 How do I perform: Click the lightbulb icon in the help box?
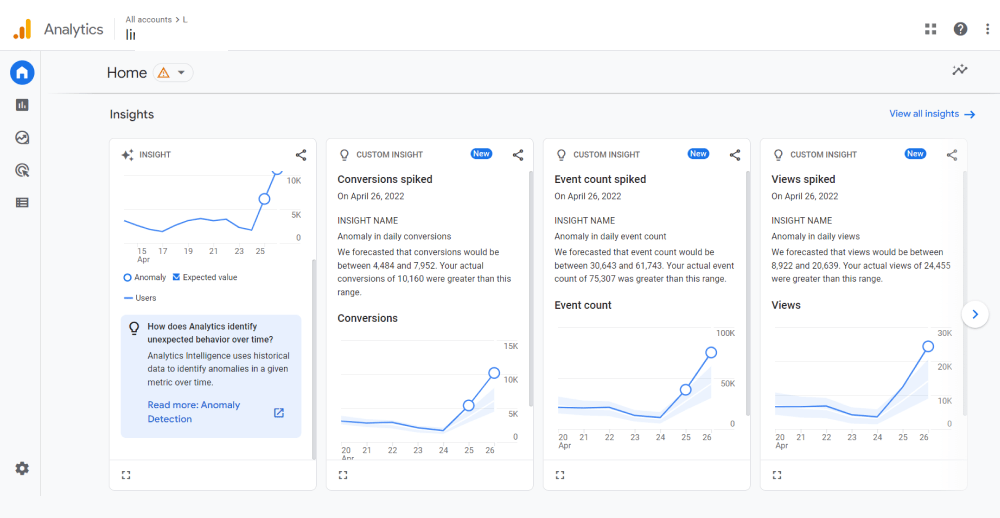click(x=133, y=328)
